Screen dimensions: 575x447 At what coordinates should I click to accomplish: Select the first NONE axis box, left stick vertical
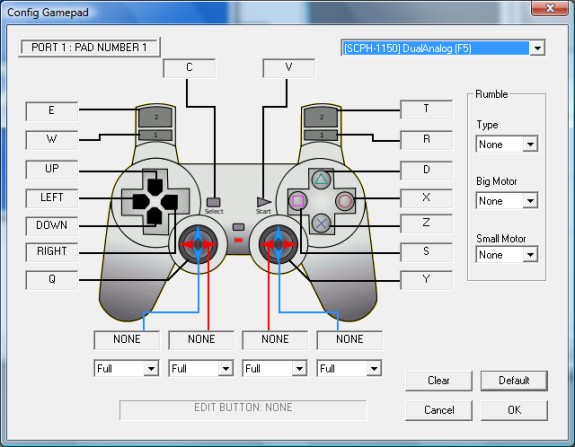(127, 340)
